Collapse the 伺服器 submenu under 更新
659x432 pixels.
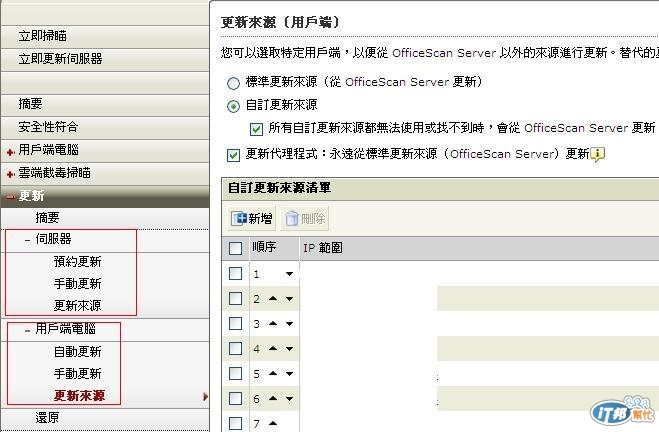click(x=27, y=240)
